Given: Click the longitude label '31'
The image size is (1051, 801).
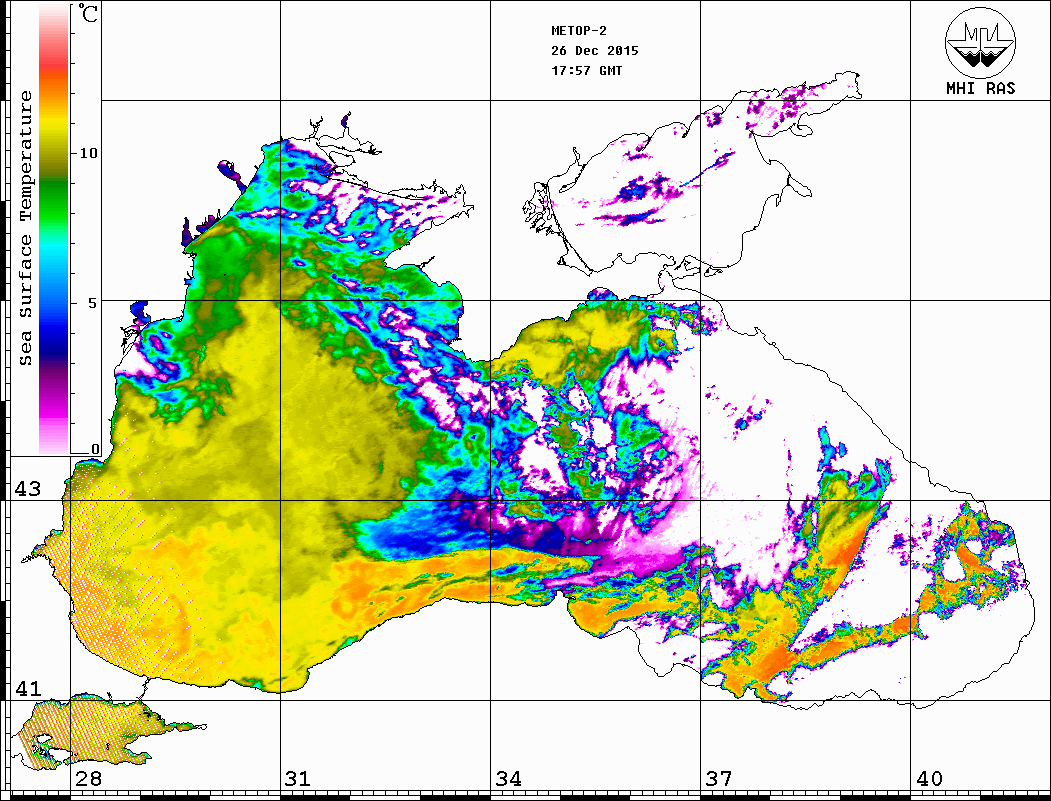Looking at the screenshot, I should [298, 778].
